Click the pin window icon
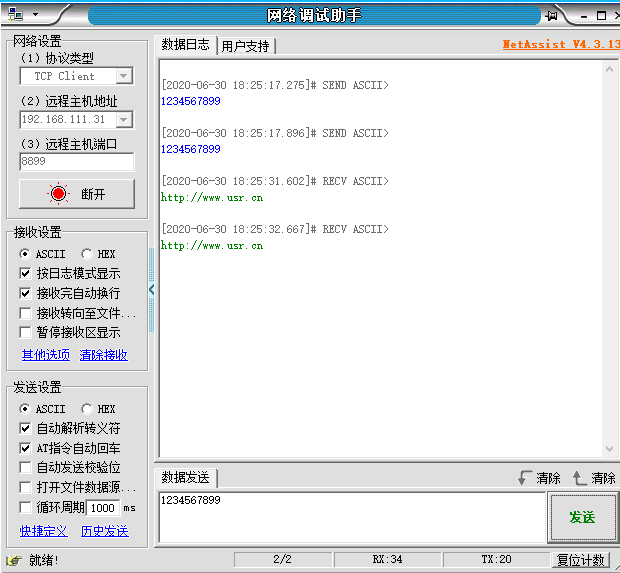The width and height of the screenshot is (620, 573). [x=551, y=16]
